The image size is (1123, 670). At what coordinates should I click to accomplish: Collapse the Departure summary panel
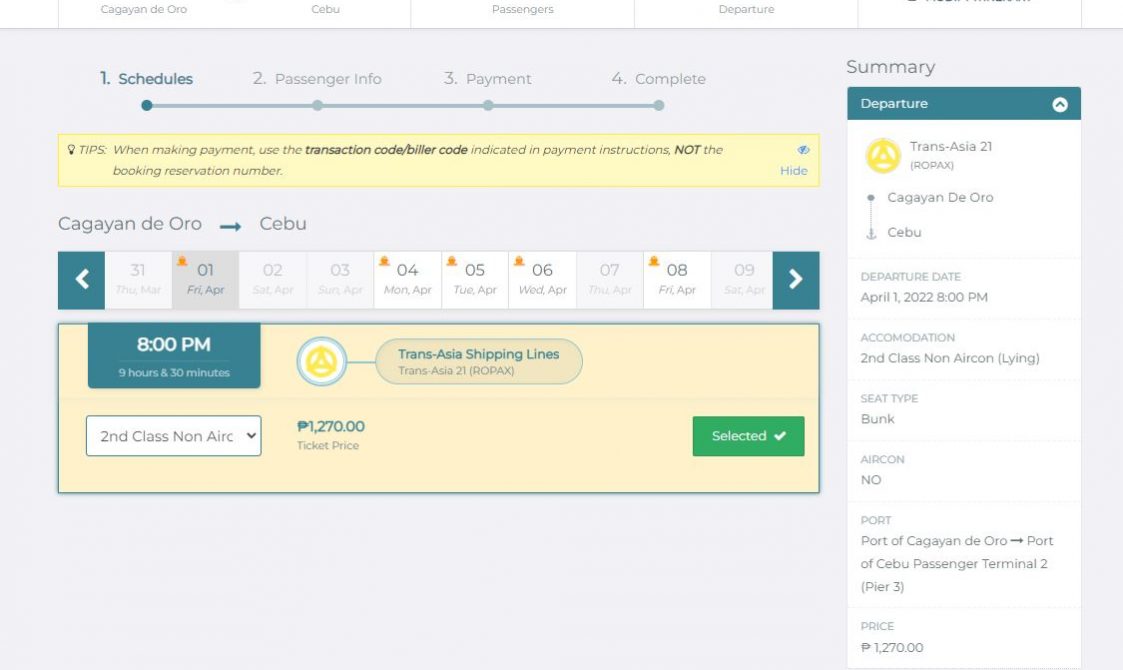click(x=1060, y=104)
